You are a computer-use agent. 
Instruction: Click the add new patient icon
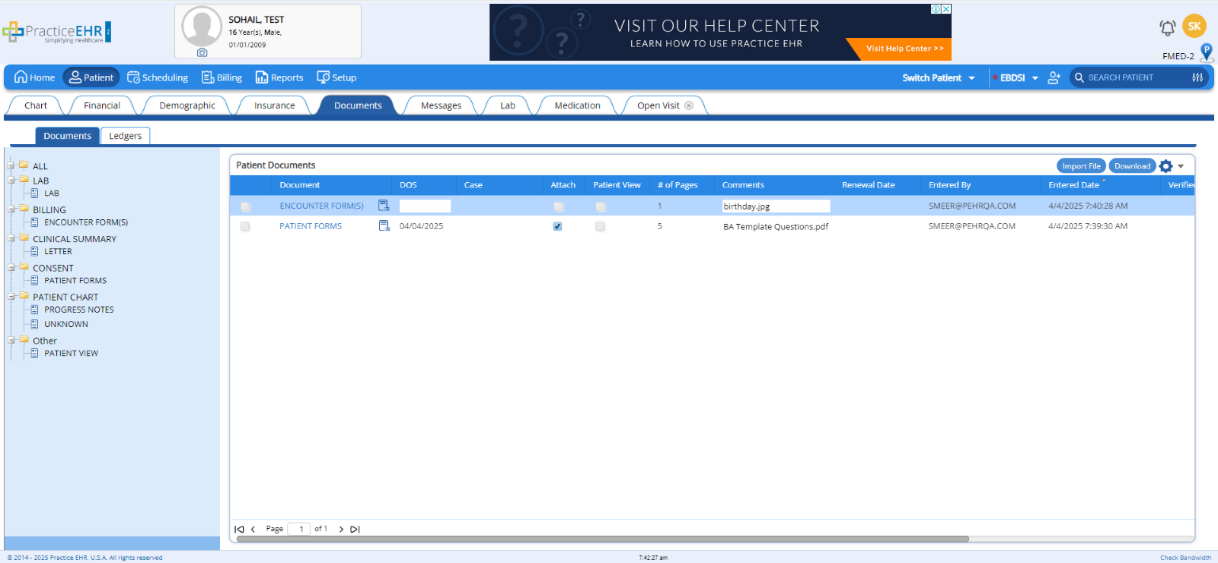click(1053, 77)
